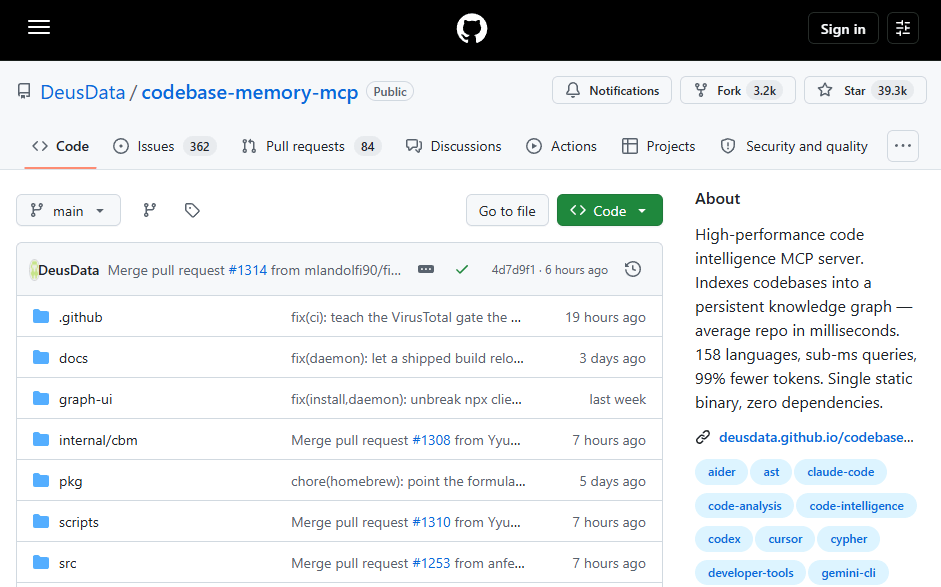The width and height of the screenshot is (941, 587).
Task: Expand commit message ellipsis button
Action: [x=426, y=269]
